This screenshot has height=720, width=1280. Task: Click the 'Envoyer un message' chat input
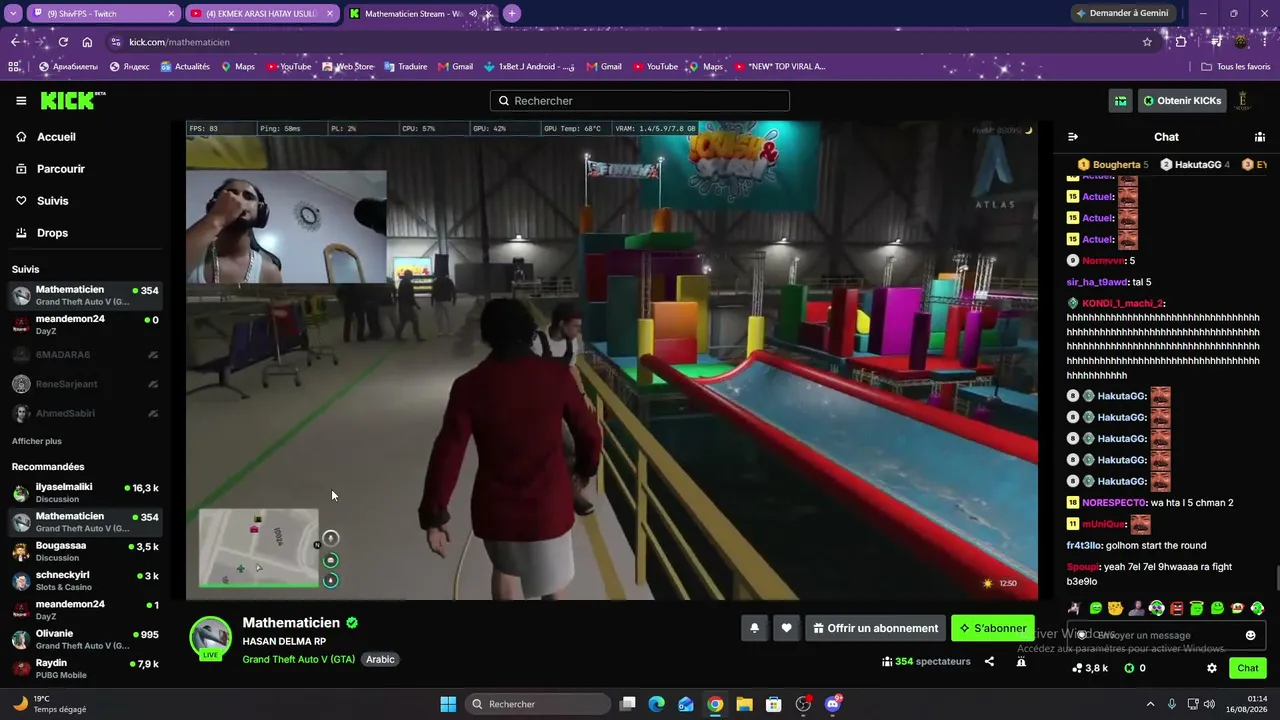tap(1166, 635)
